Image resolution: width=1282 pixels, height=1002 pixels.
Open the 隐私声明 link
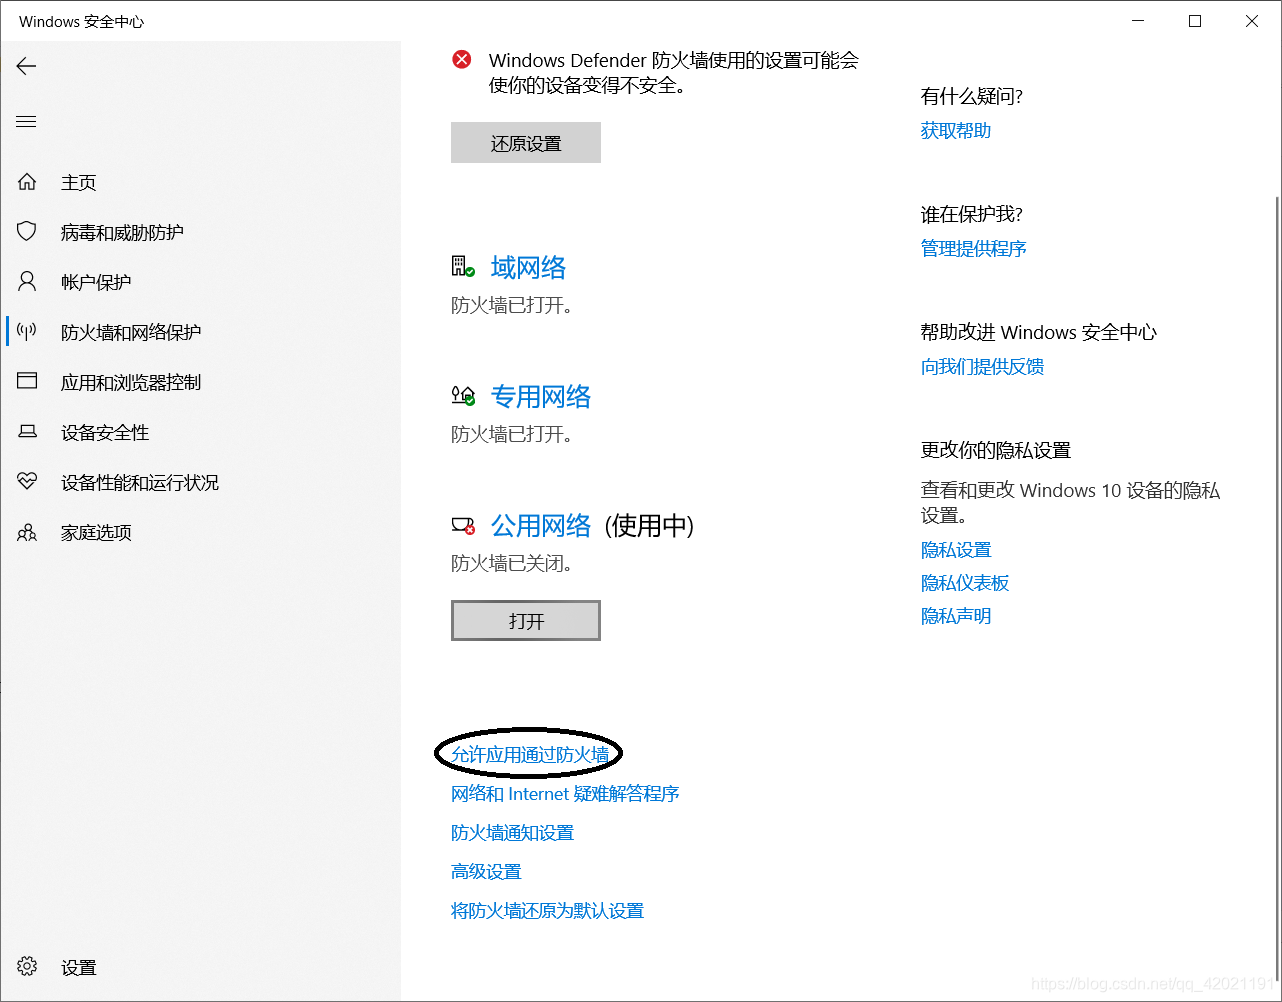click(956, 615)
